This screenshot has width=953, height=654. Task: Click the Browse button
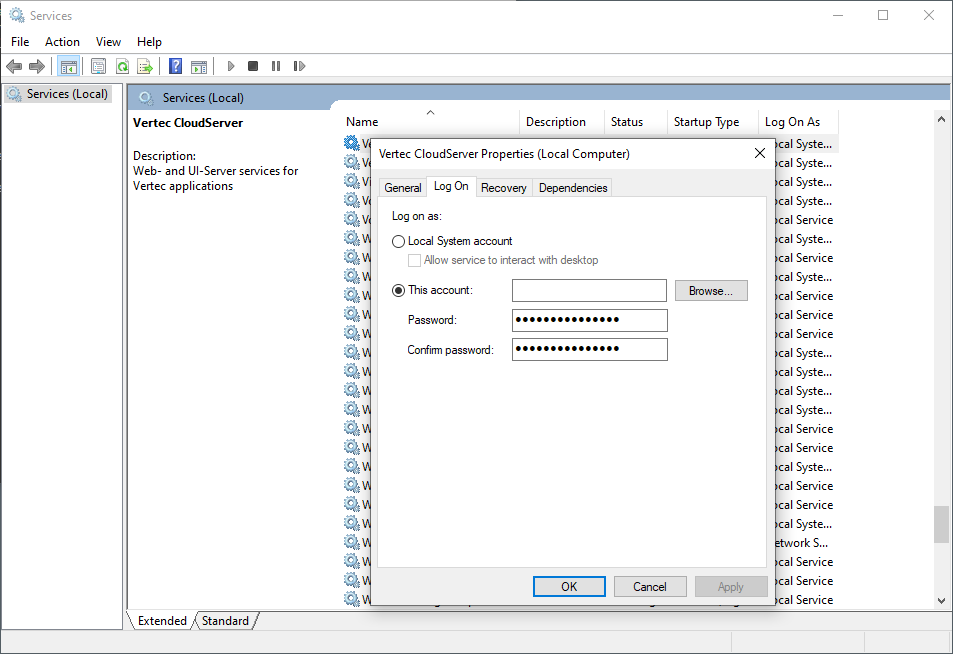[x=711, y=290]
